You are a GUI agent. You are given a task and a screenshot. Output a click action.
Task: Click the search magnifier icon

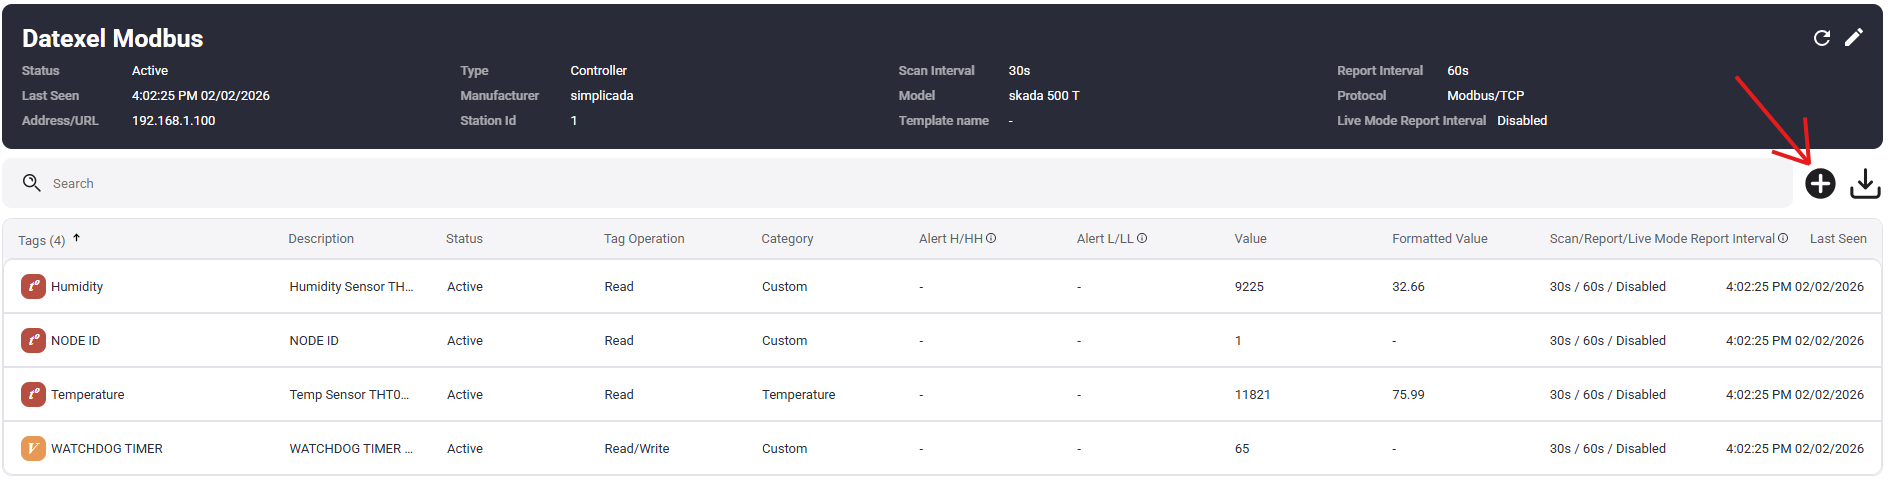32,183
